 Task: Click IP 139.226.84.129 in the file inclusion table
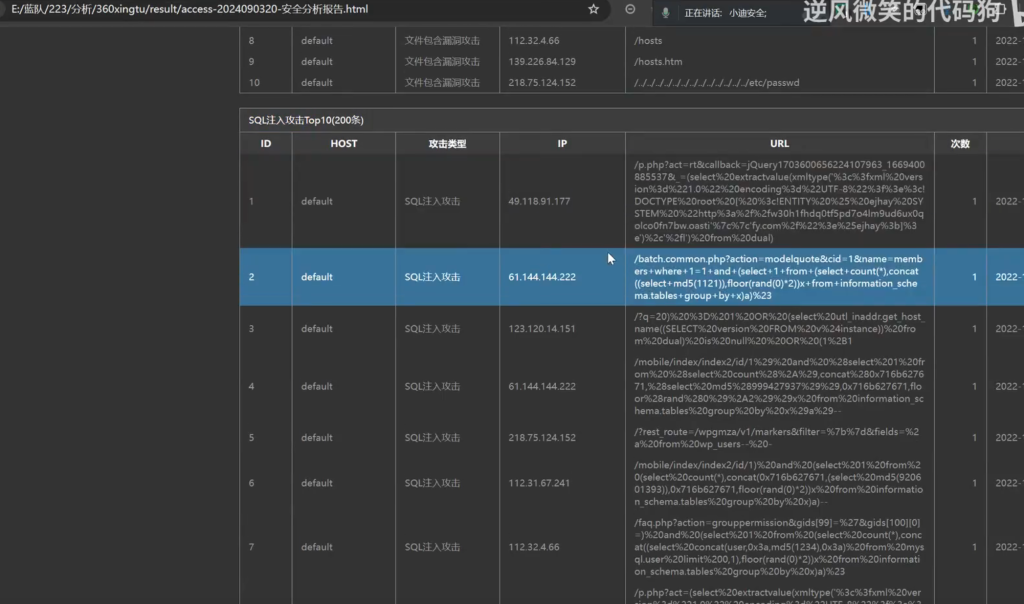542,61
